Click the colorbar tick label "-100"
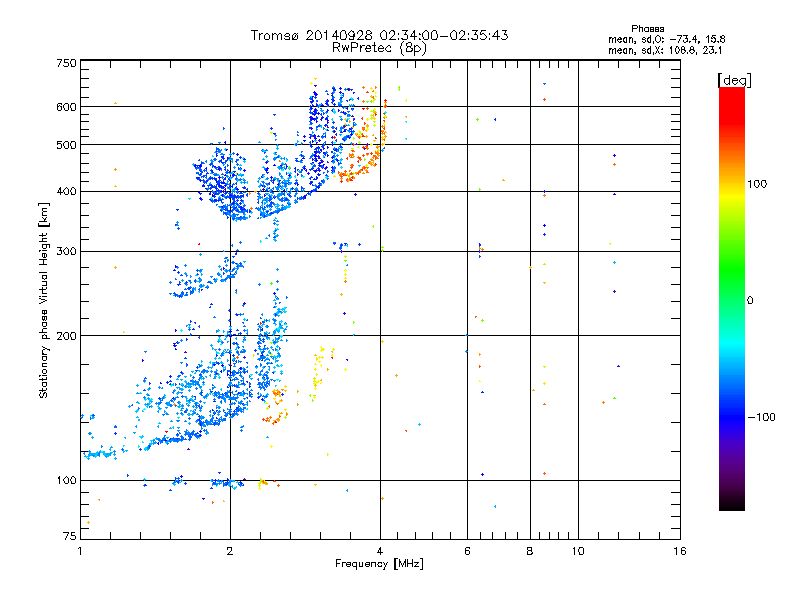 point(761,417)
